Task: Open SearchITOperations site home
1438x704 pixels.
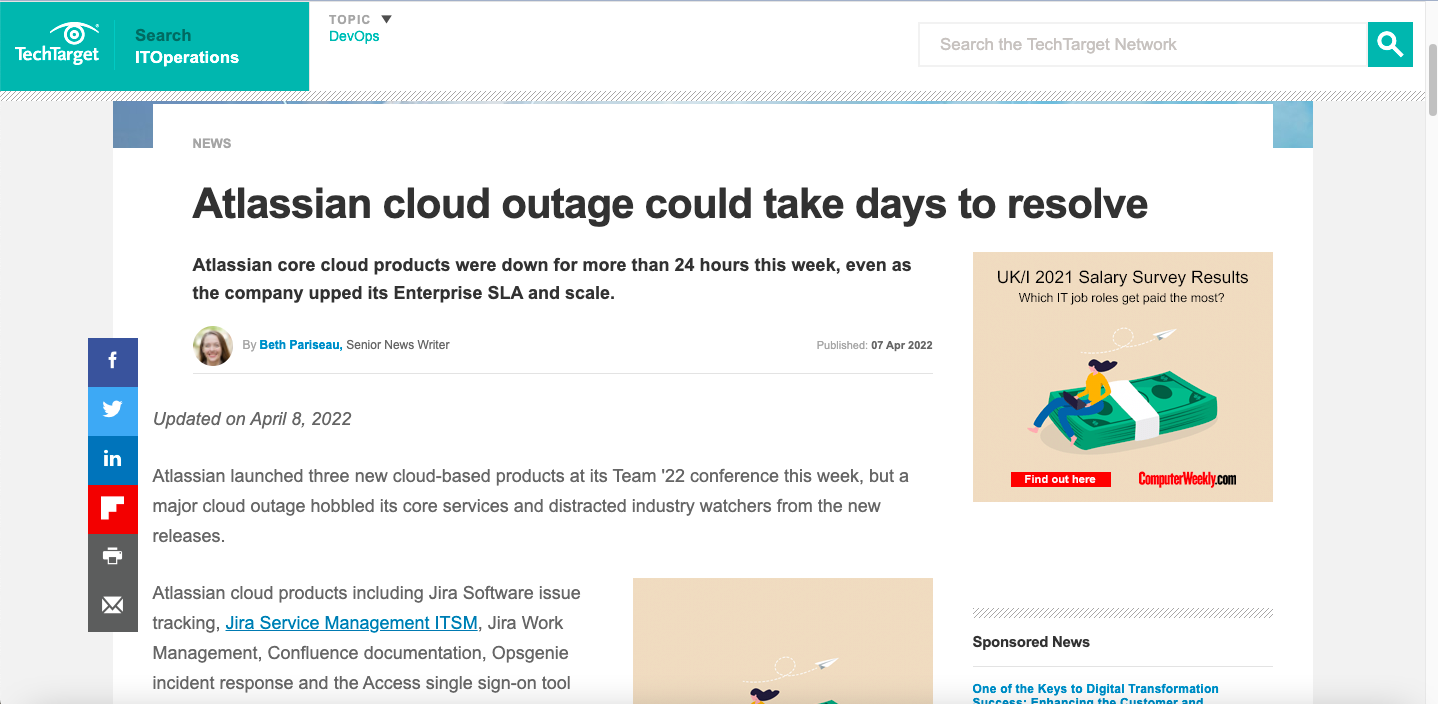Action: 187,46
